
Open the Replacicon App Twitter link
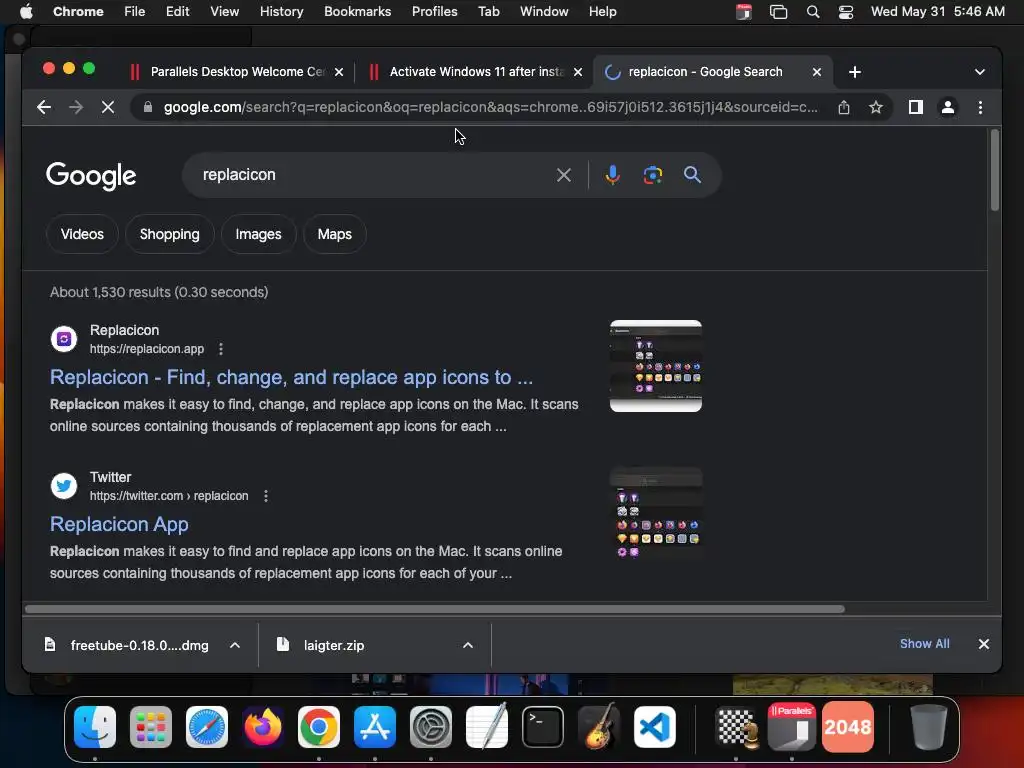pyautogui.click(x=120, y=524)
